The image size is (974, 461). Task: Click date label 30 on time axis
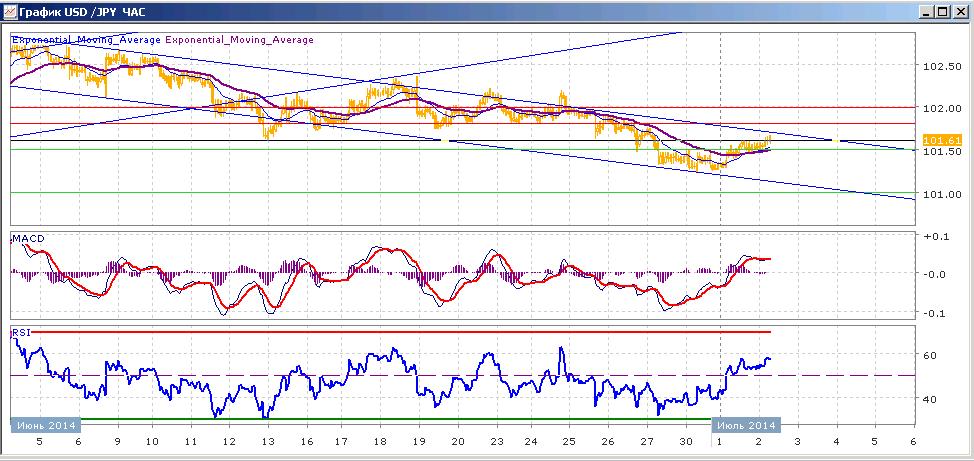(686, 442)
